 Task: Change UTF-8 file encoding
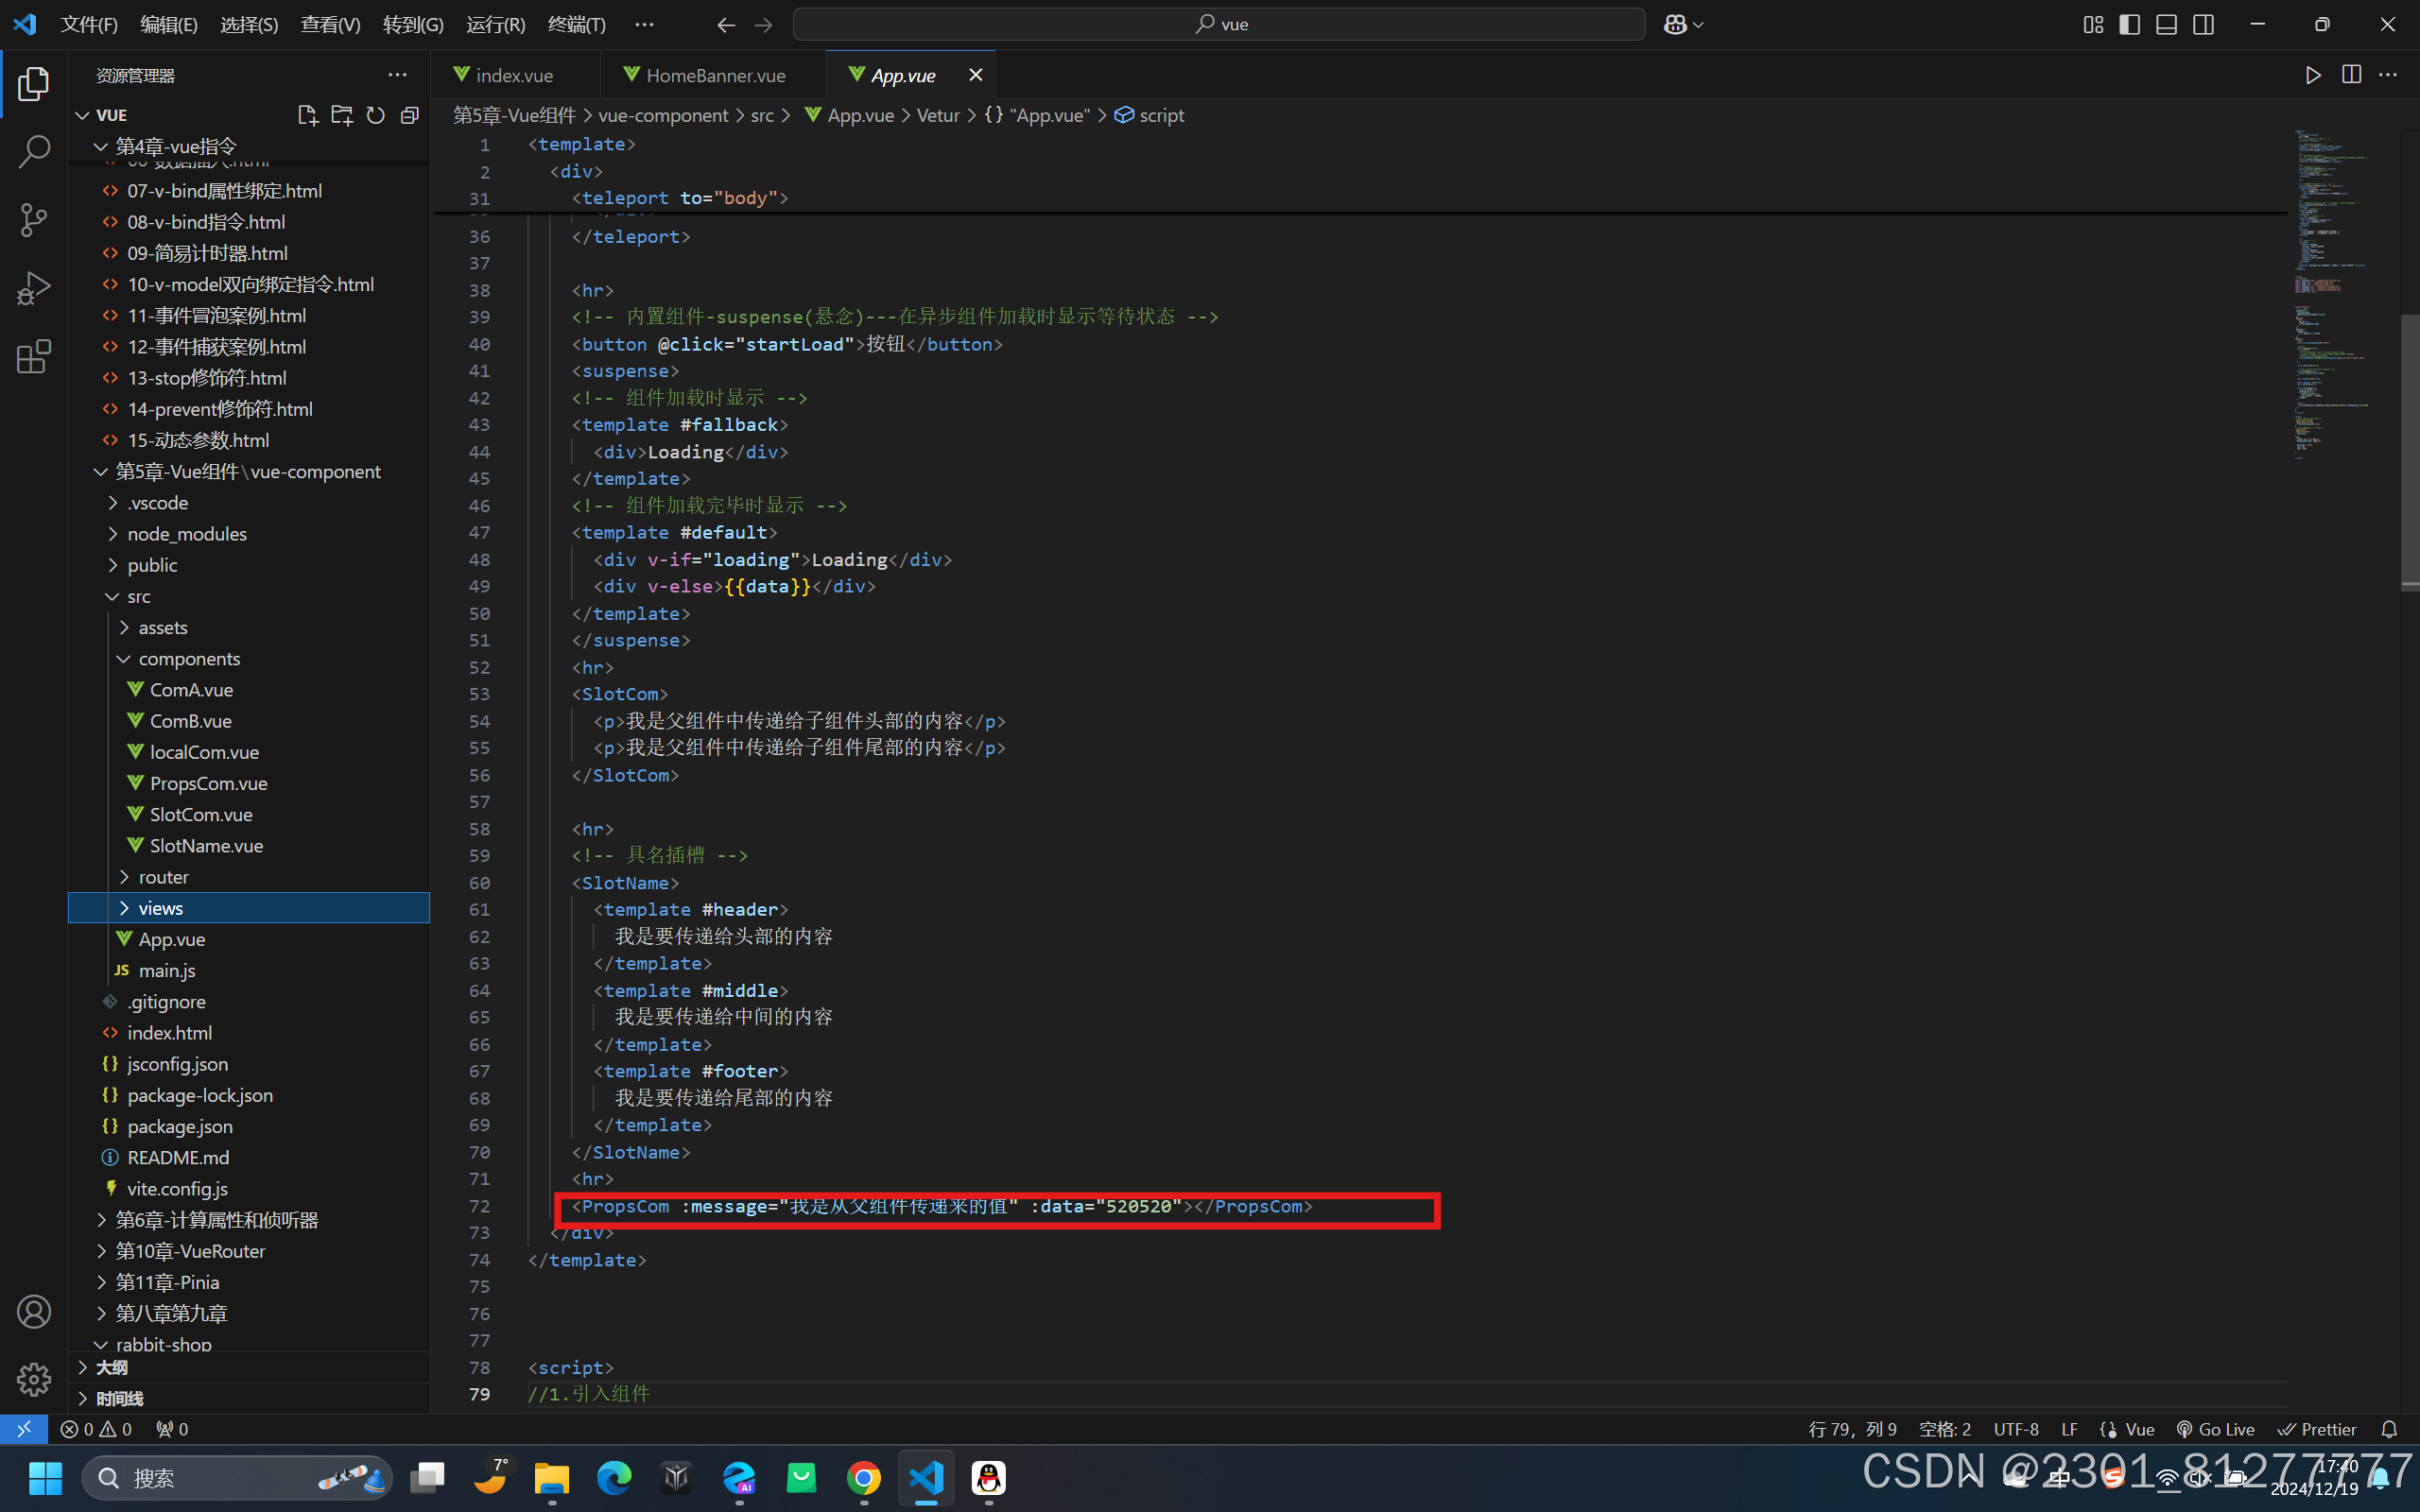2016,1429
